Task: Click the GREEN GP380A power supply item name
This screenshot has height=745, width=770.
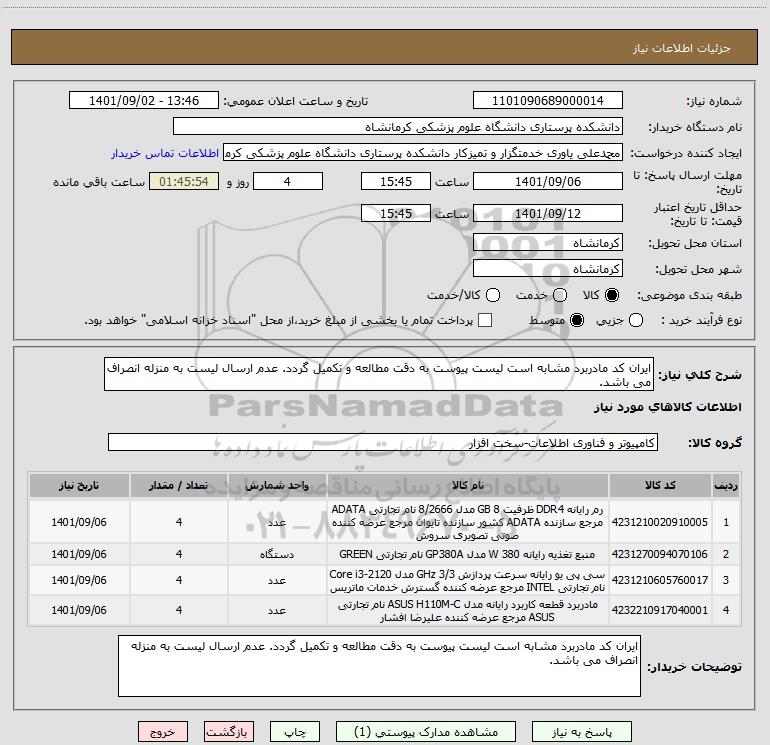Action: 468,554
